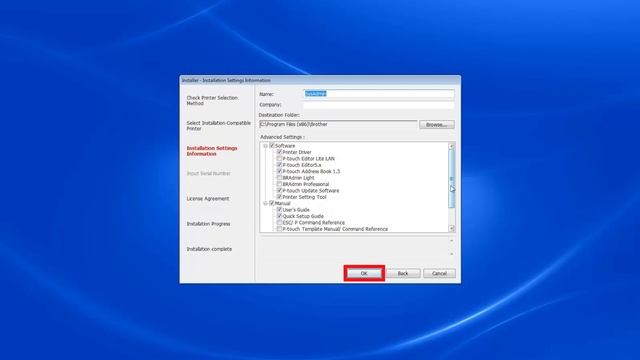Screen dimensions: 640x360
Task: Click the Advanced Settings scrollbar thumb
Action: coord(451,179)
